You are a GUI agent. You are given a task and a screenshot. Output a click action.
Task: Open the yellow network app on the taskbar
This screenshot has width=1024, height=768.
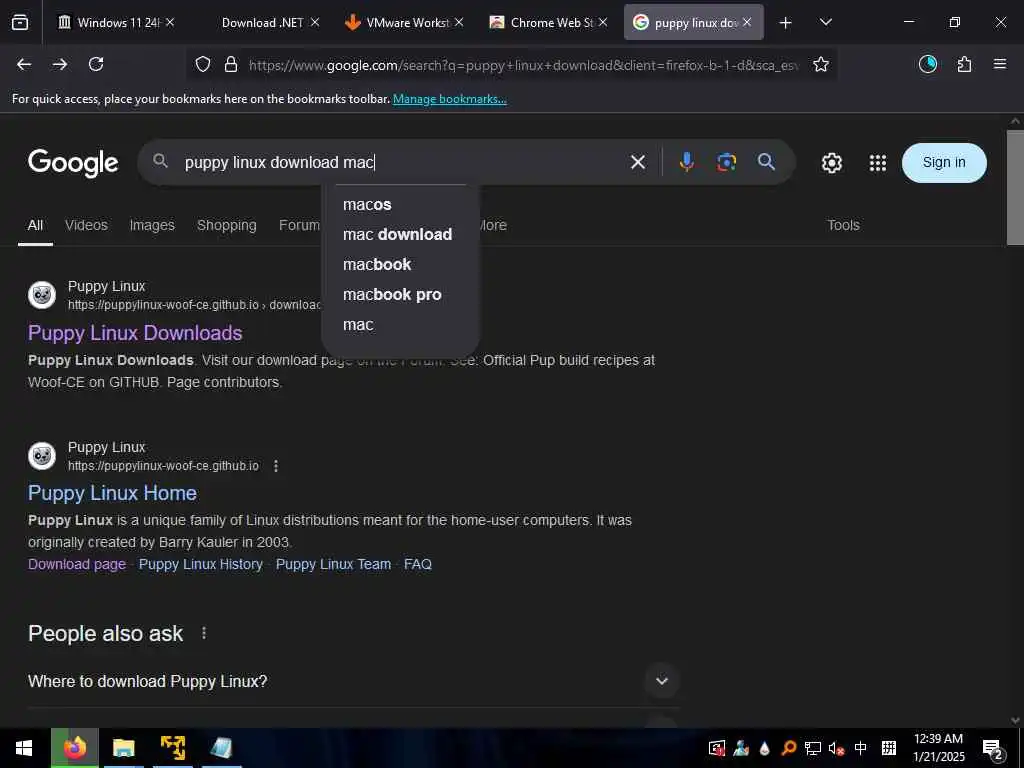coord(173,748)
